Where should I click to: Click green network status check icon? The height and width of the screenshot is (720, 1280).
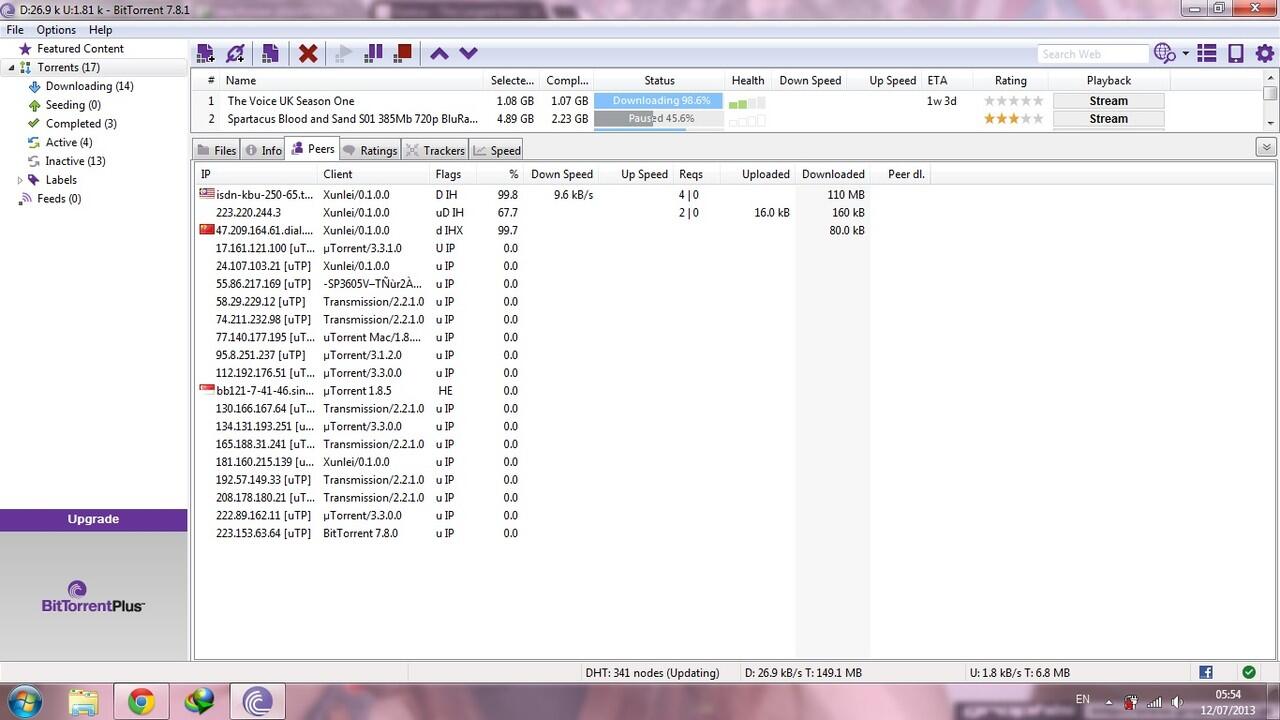pos(1249,673)
